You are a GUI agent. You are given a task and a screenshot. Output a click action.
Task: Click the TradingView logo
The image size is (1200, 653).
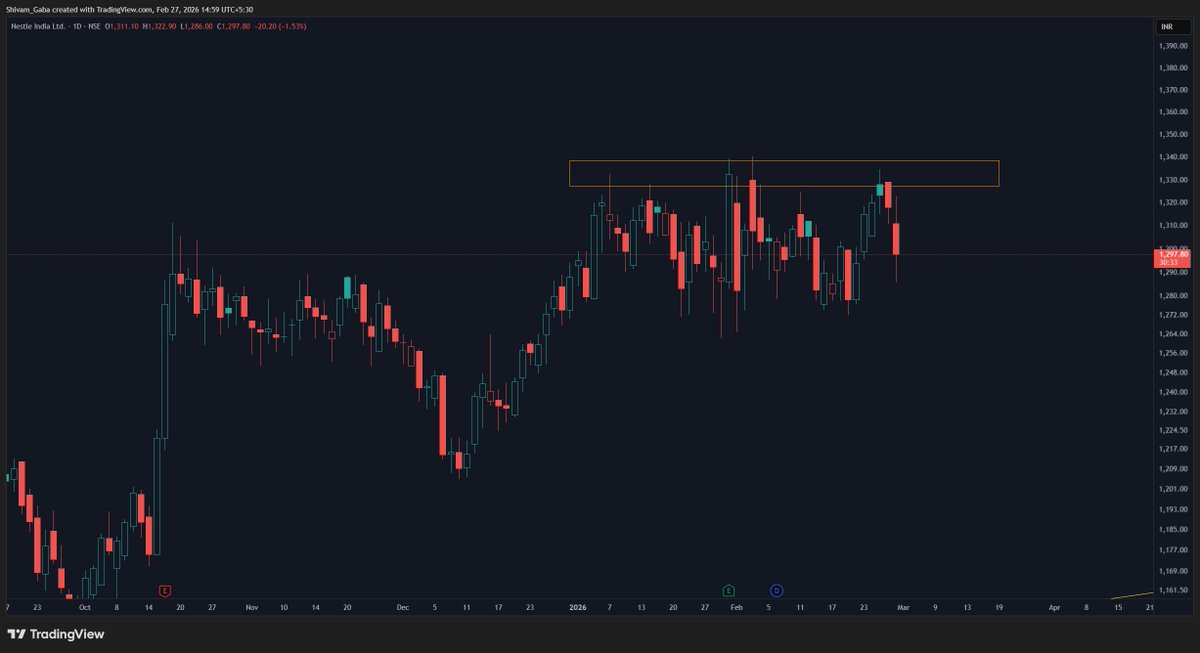(56, 634)
